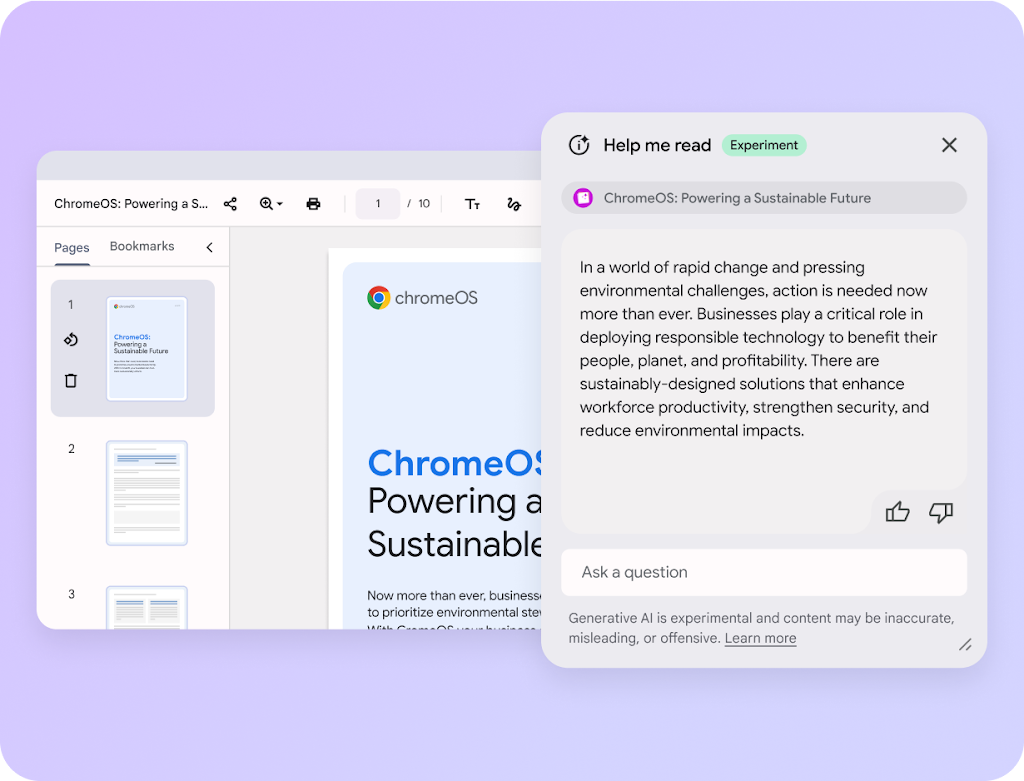Viewport: 1024px width, 781px height.
Task: Click page number 2 label in sidebar
Action: tap(71, 449)
